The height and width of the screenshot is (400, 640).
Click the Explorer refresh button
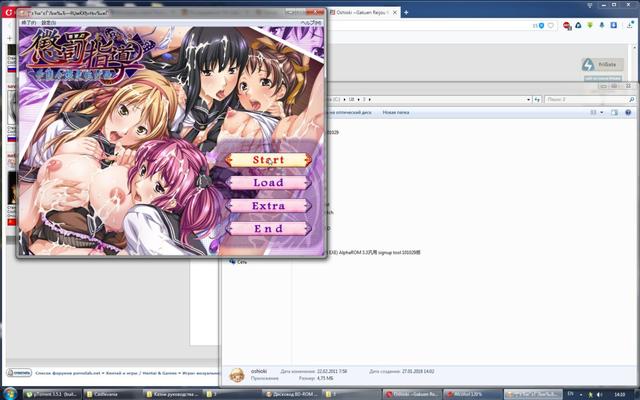pos(537,99)
